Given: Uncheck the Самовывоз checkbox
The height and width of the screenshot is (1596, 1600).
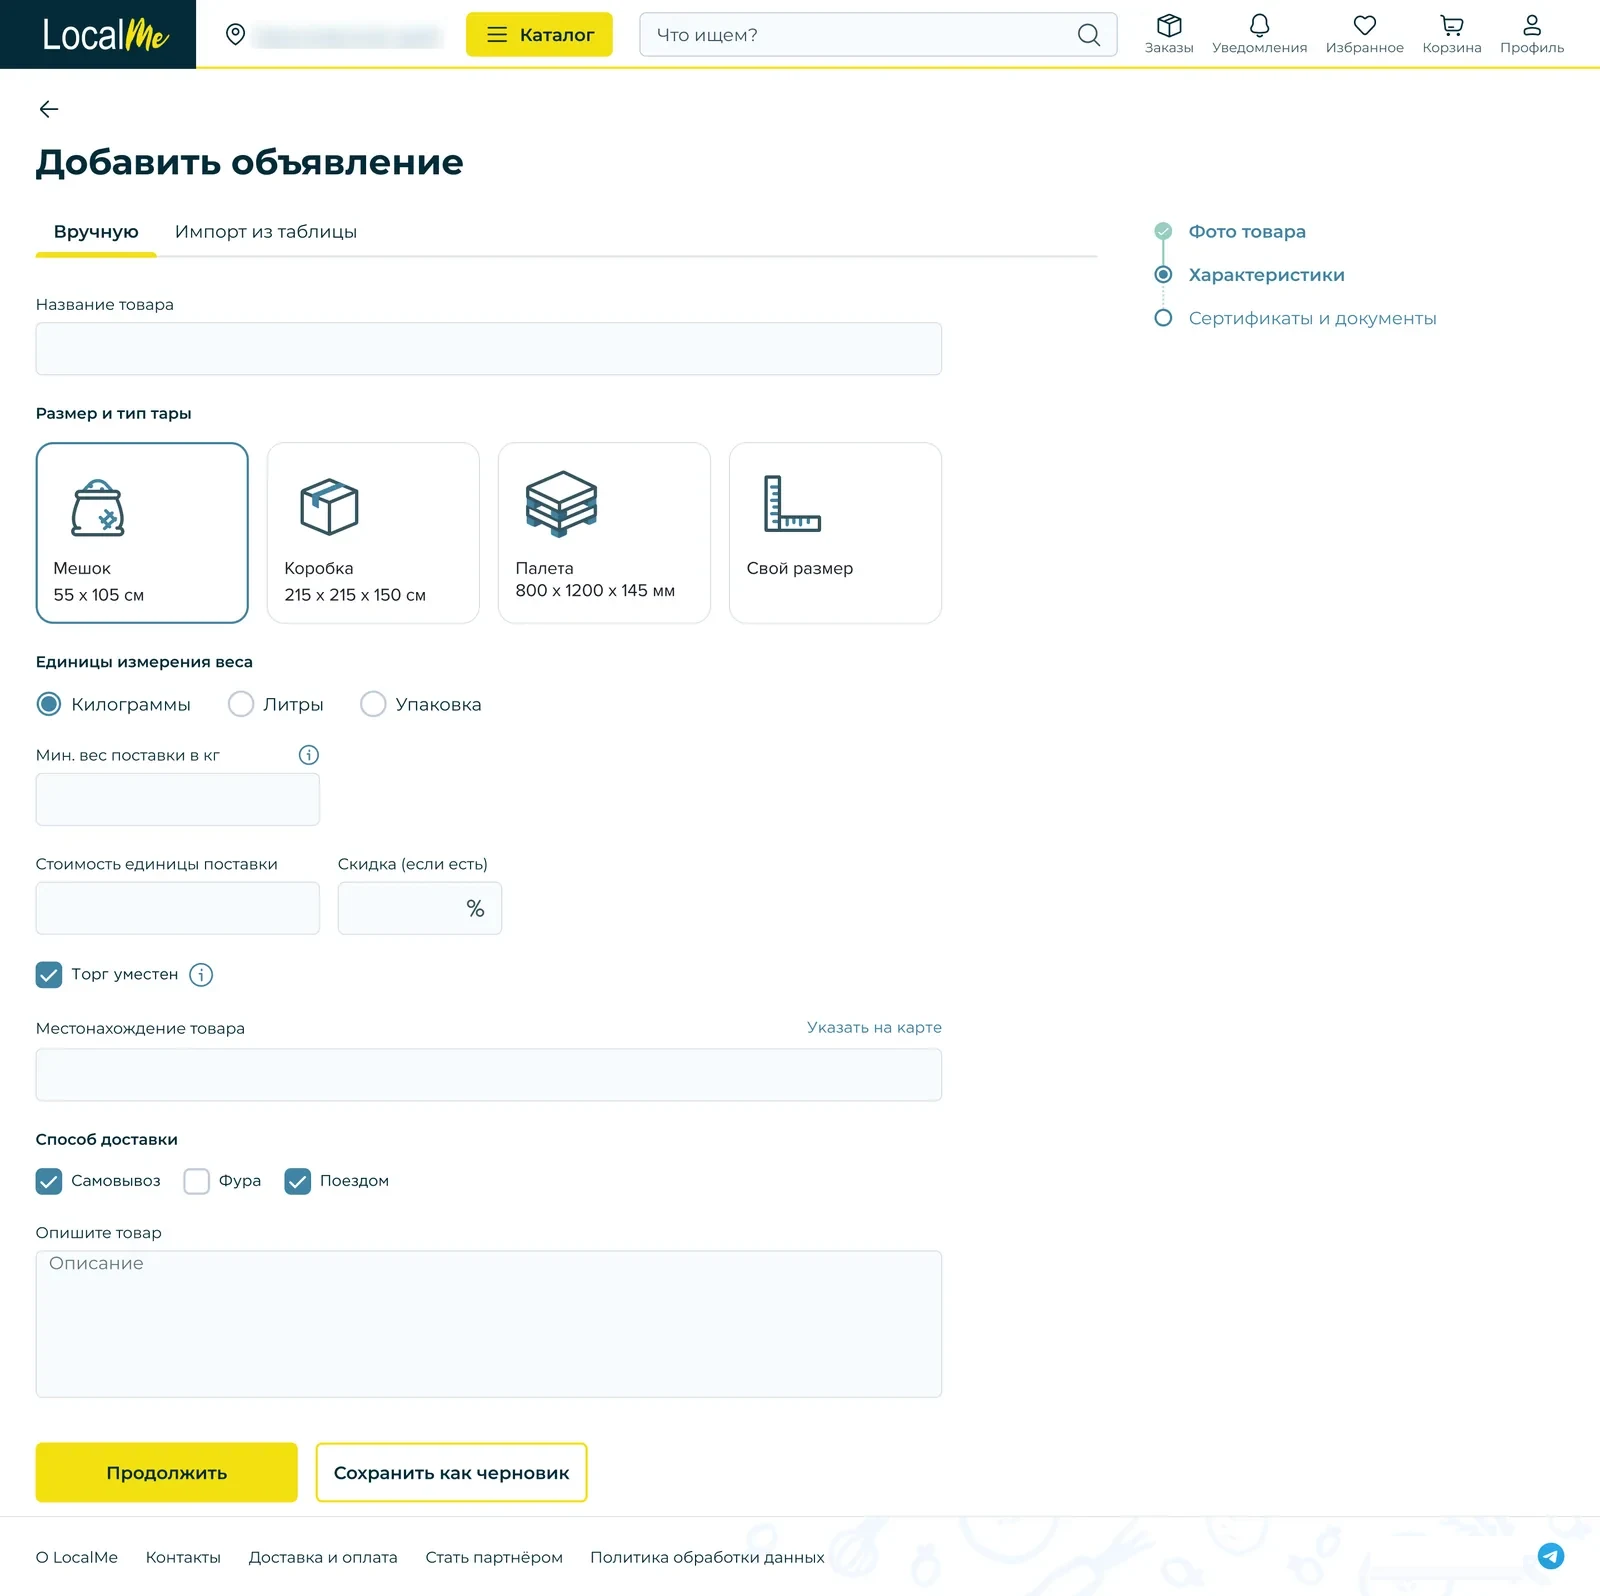Looking at the screenshot, I should pos(49,1181).
